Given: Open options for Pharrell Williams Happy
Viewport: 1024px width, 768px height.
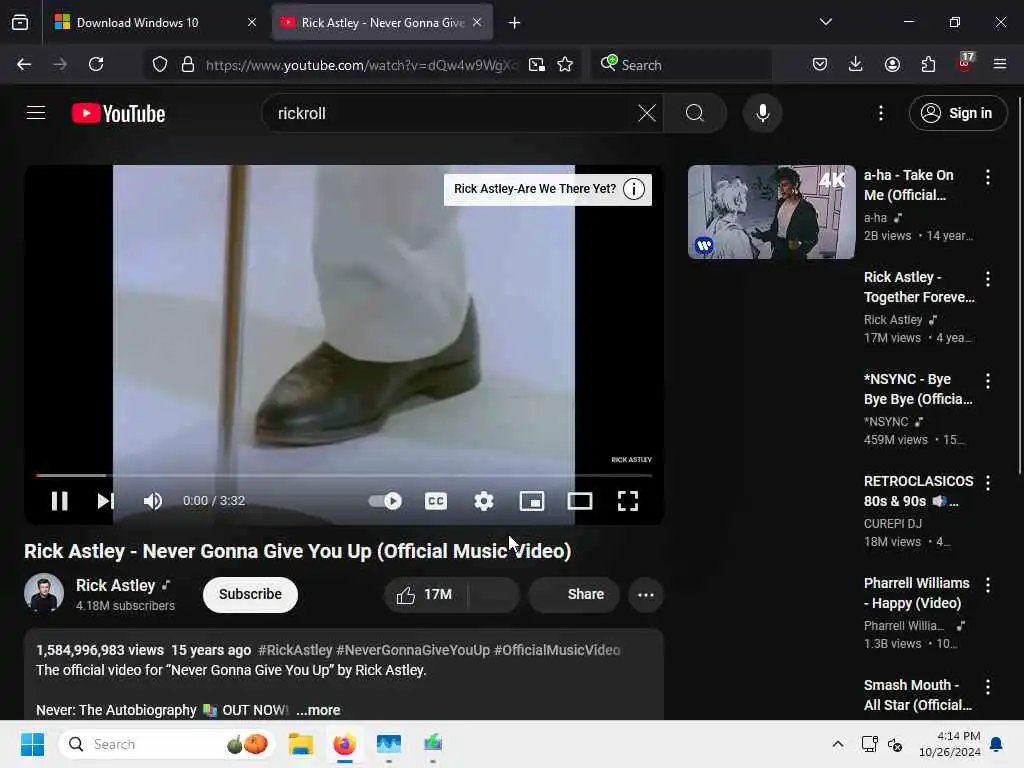Looking at the screenshot, I should click(x=987, y=584).
